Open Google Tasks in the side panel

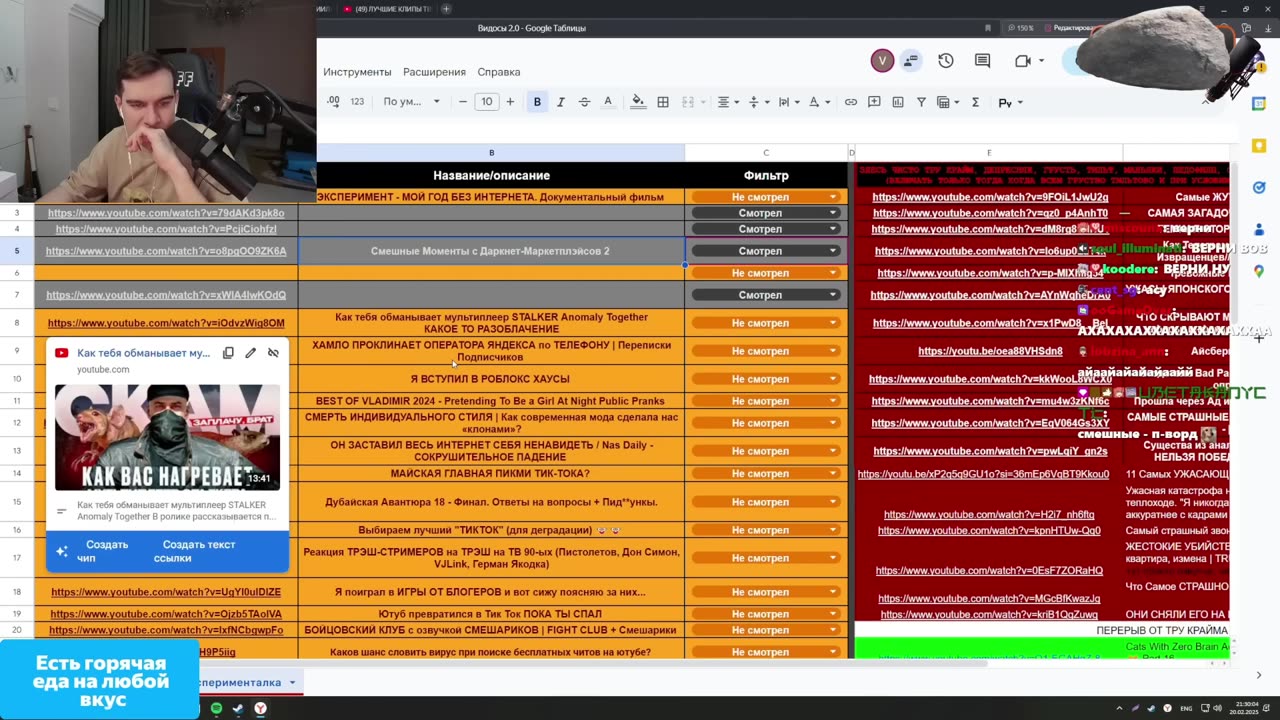point(1259,187)
